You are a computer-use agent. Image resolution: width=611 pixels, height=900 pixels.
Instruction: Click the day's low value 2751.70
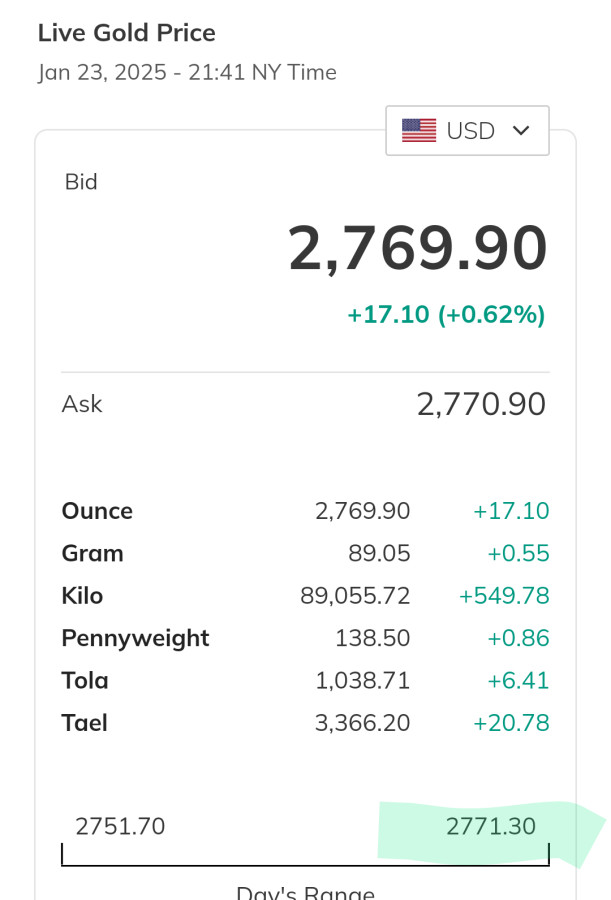[120, 826]
